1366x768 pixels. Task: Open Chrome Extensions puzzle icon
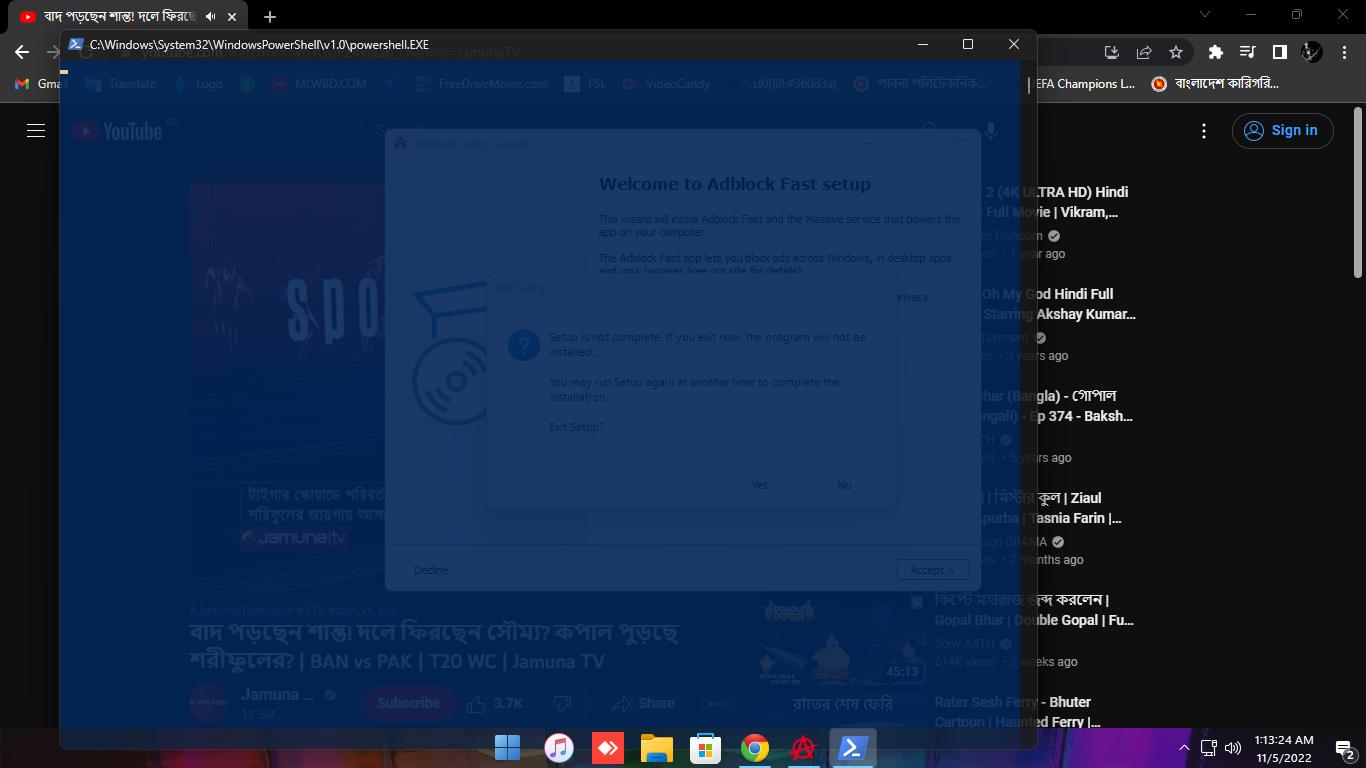[1215, 52]
